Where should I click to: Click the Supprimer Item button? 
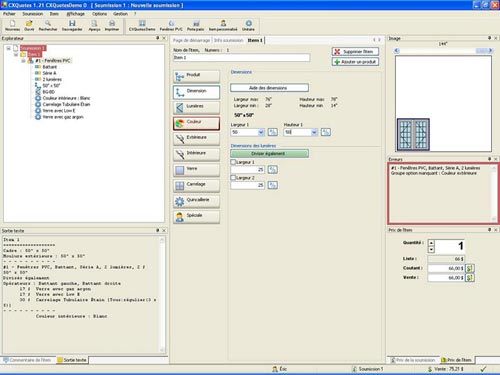click(x=355, y=52)
